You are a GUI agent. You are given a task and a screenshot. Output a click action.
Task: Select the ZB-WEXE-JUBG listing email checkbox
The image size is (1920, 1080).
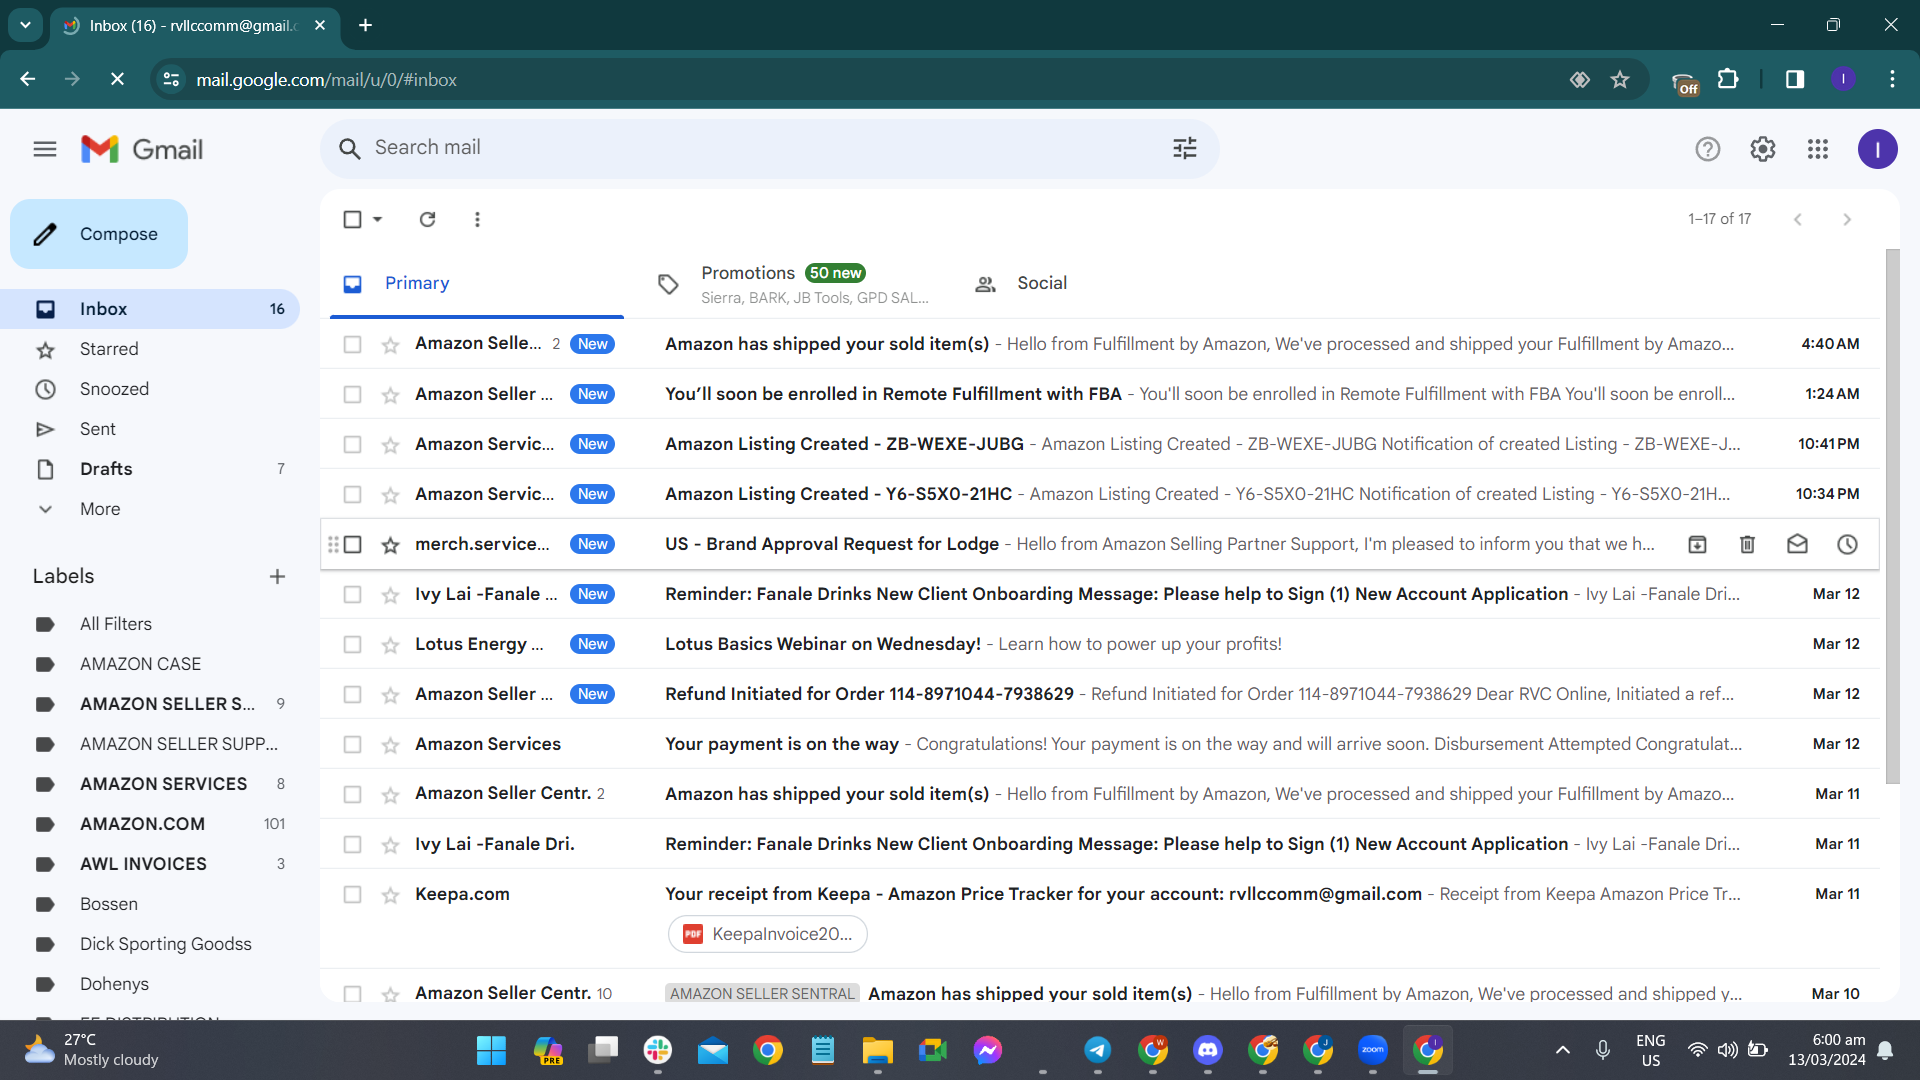pyautogui.click(x=352, y=444)
